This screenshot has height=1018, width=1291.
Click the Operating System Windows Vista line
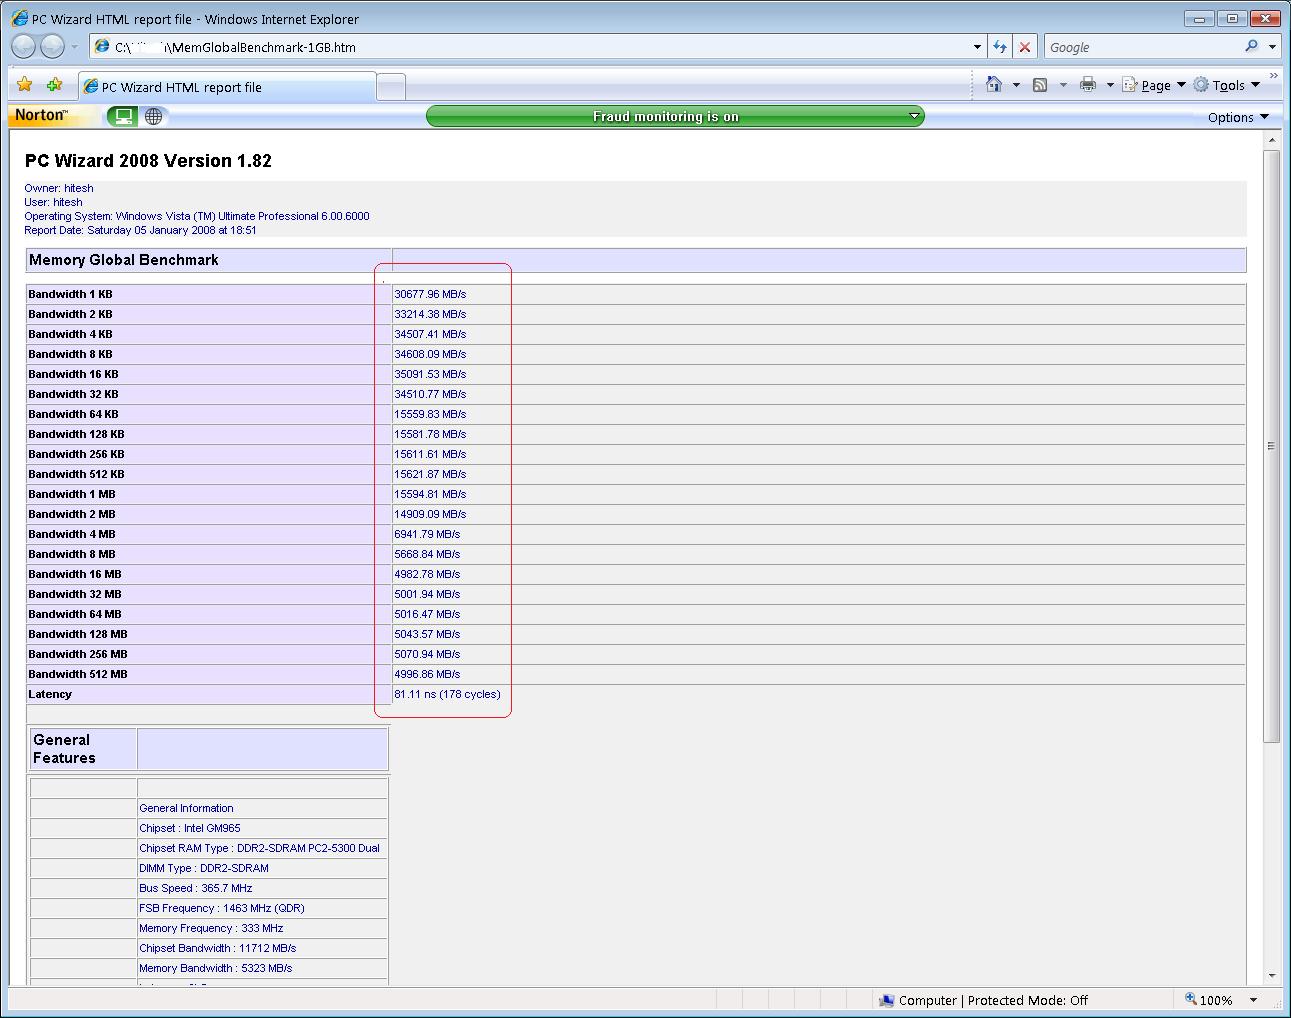pos(197,216)
